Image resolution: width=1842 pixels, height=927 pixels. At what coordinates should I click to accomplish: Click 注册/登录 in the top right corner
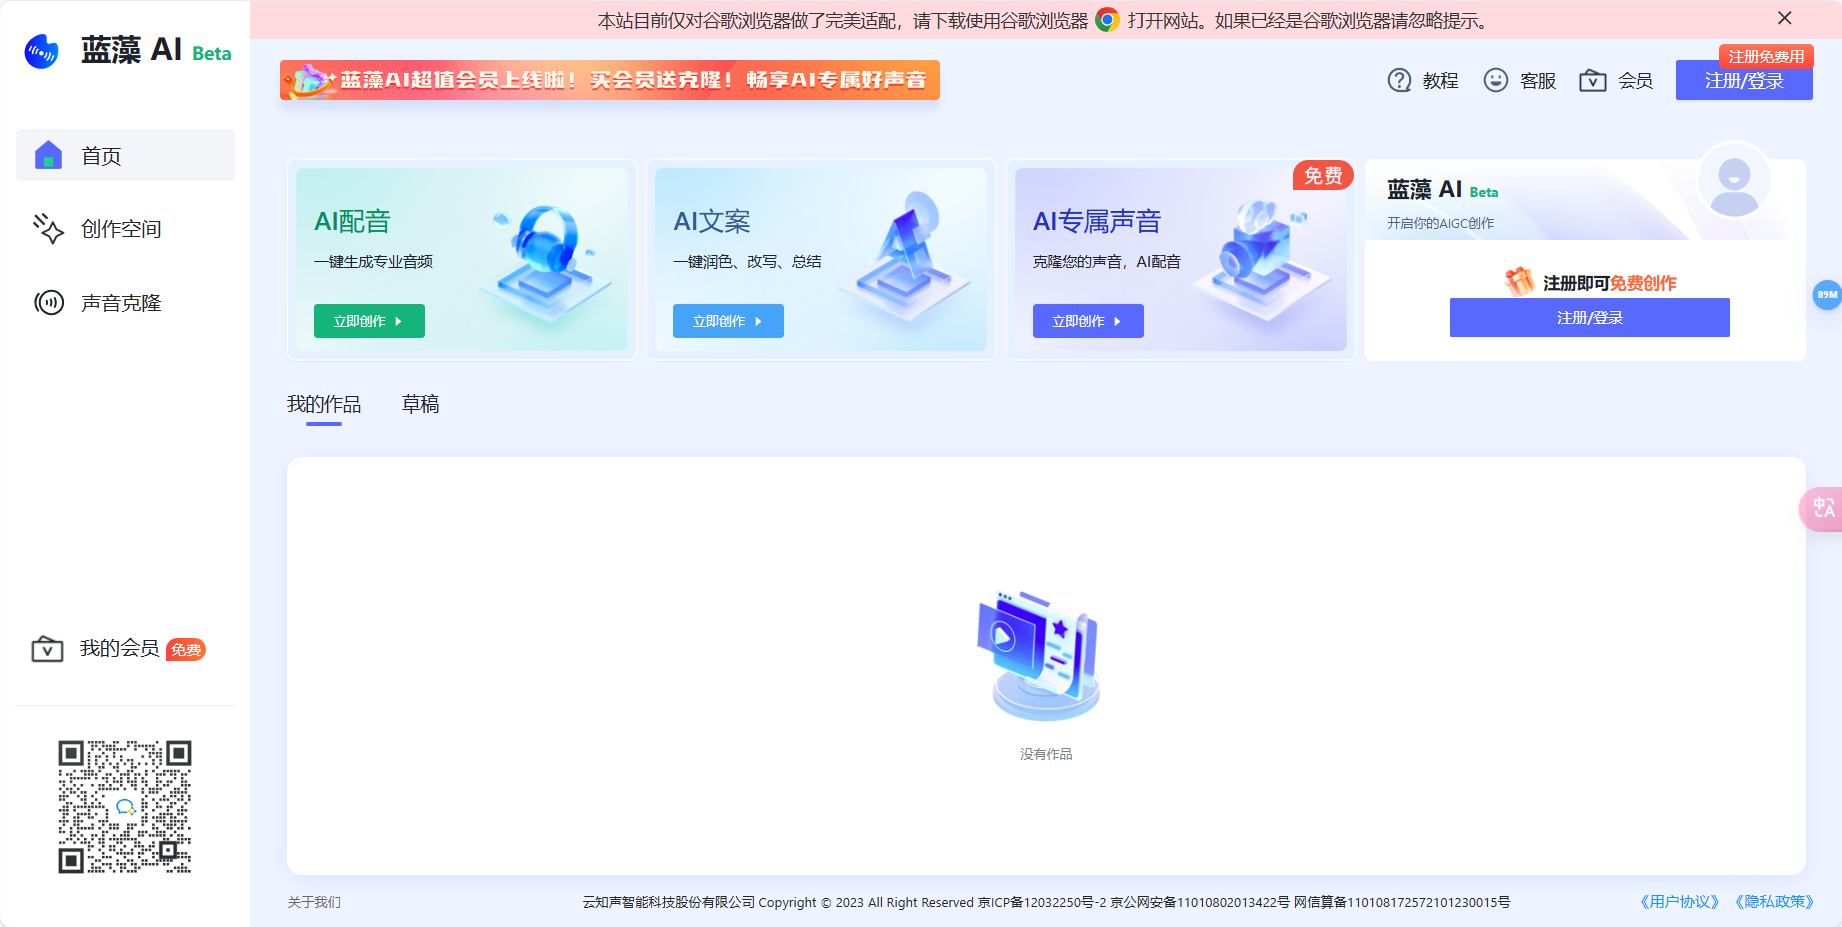1744,80
